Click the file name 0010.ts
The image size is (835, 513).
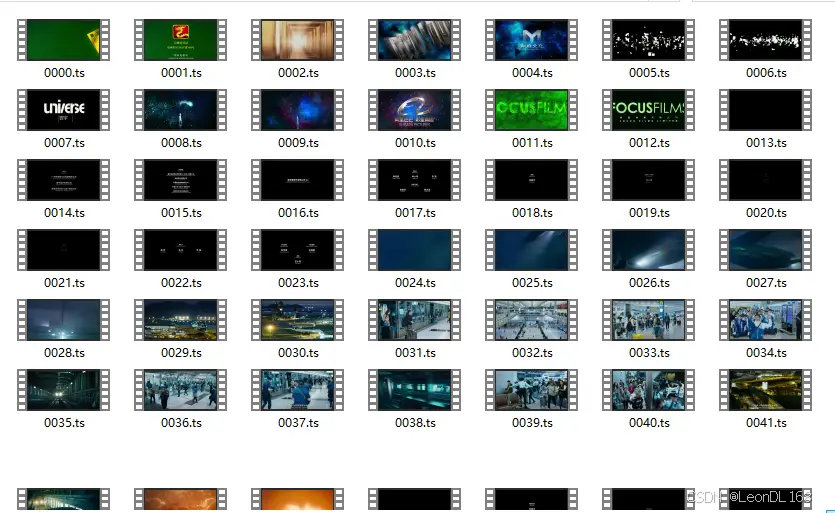415,143
